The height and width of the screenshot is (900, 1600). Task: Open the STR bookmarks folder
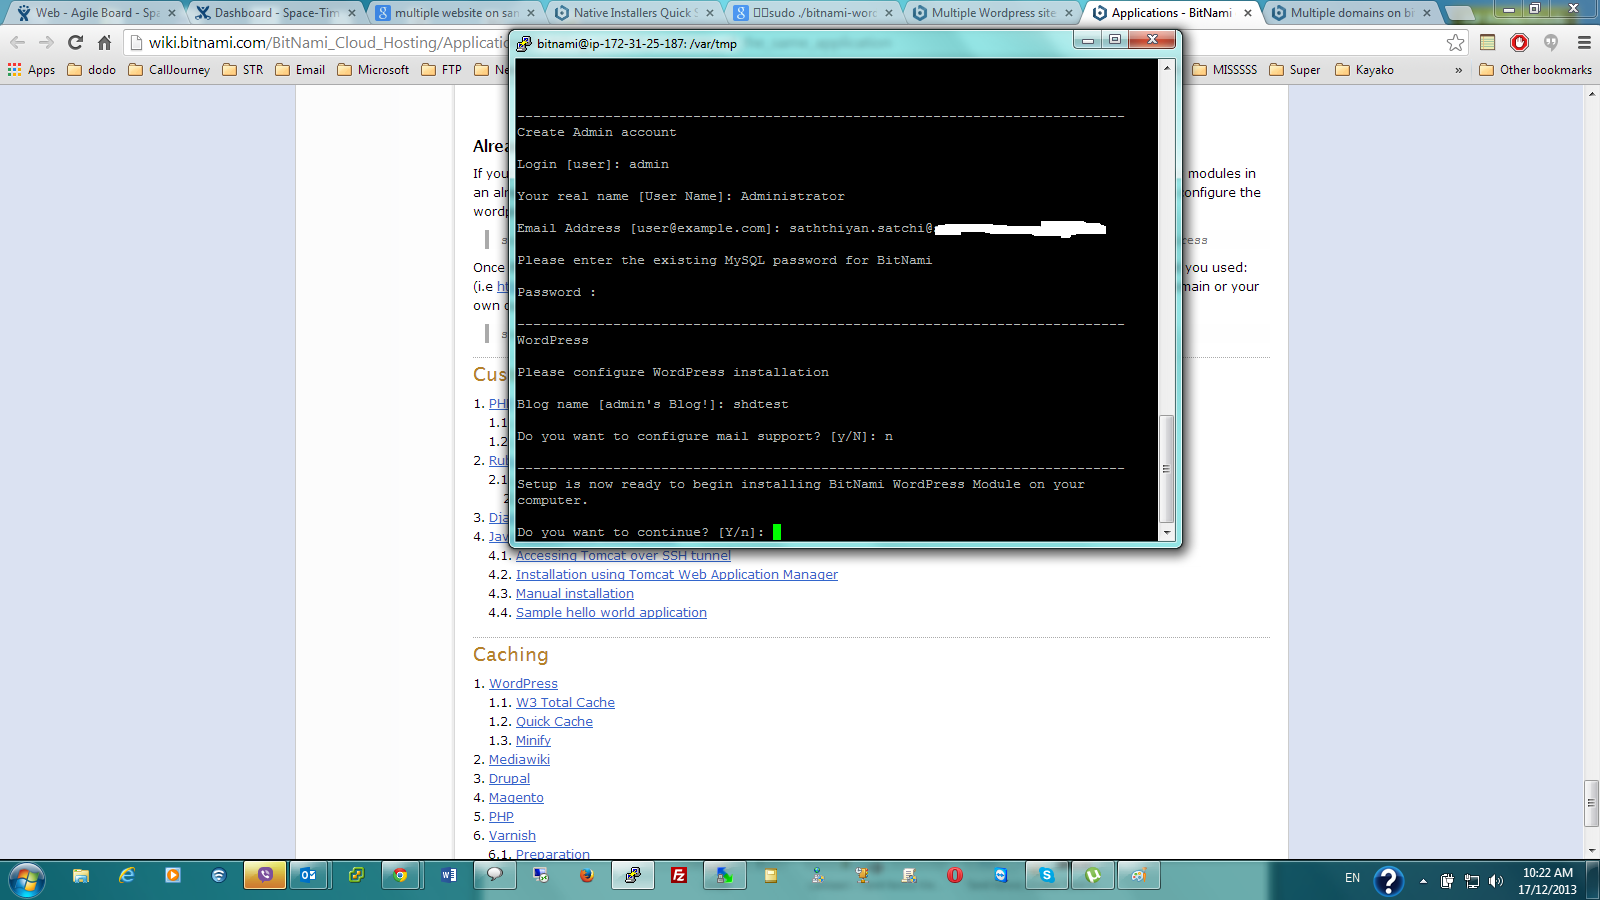(243, 70)
